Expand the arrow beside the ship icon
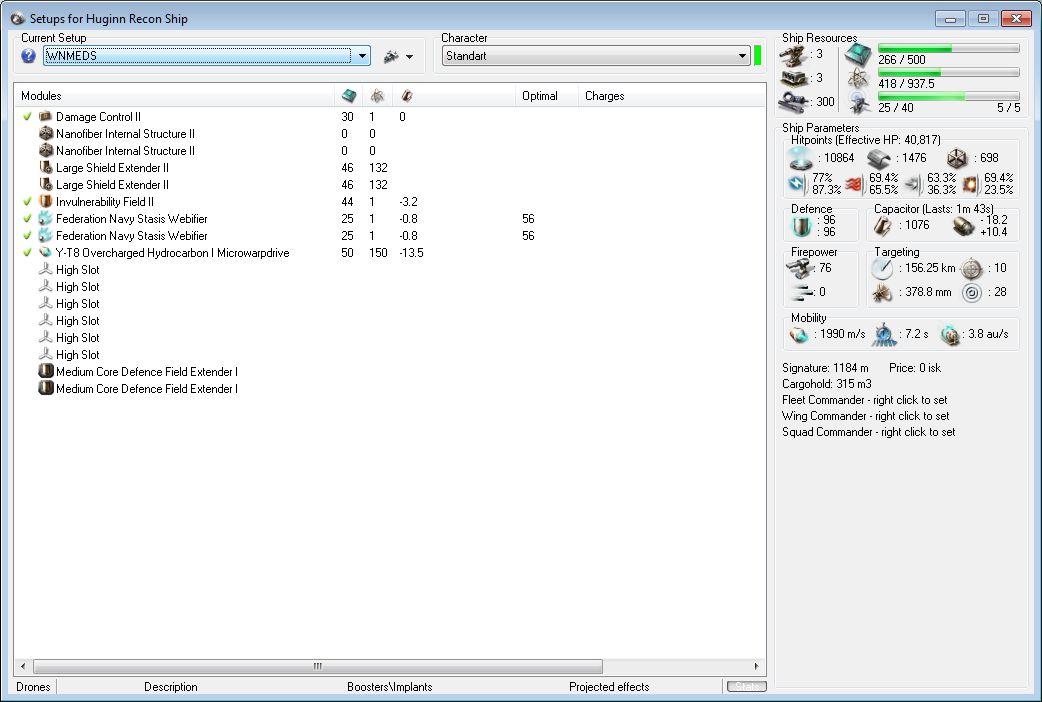Screen dimensions: 1042x702 (409, 57)
